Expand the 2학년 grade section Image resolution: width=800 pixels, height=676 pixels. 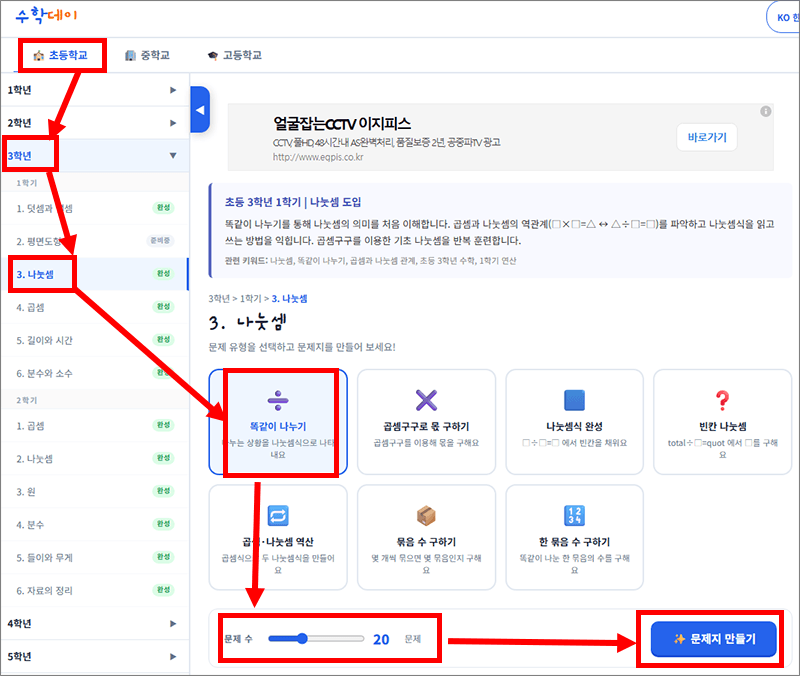(x=95, y=123)
